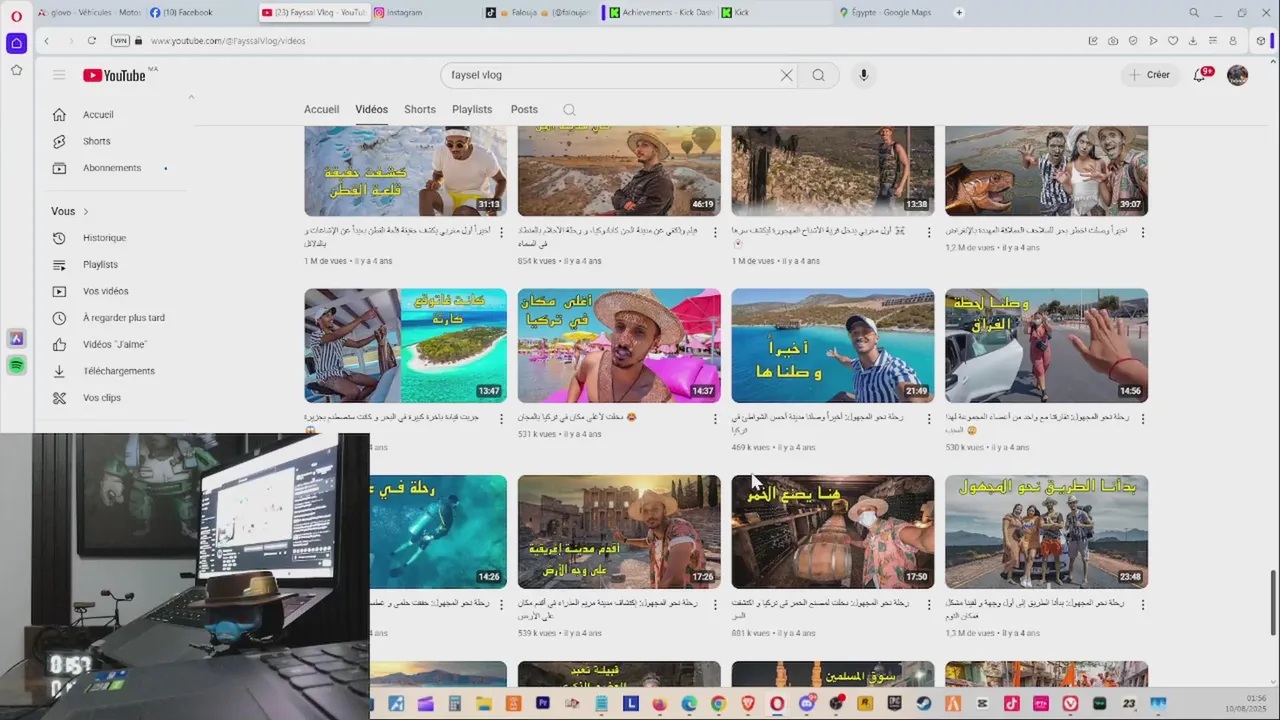Open a new browser tab

959,13
